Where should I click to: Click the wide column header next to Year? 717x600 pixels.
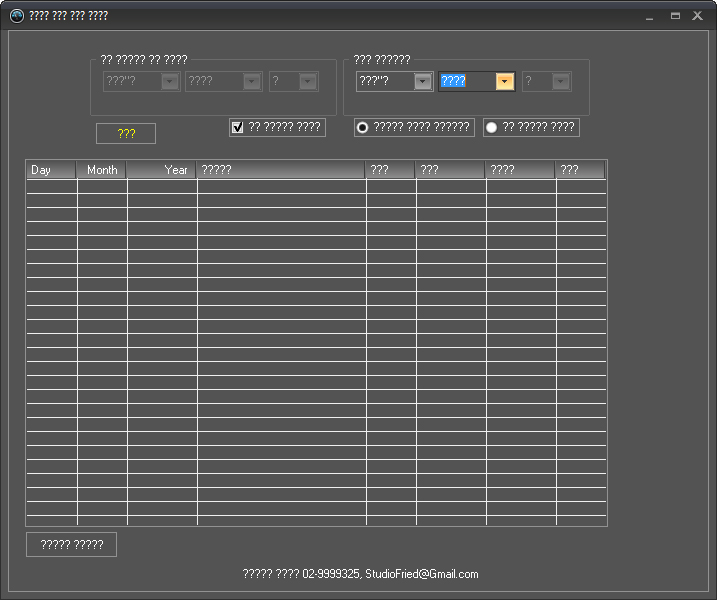click(x=281, y=170)
